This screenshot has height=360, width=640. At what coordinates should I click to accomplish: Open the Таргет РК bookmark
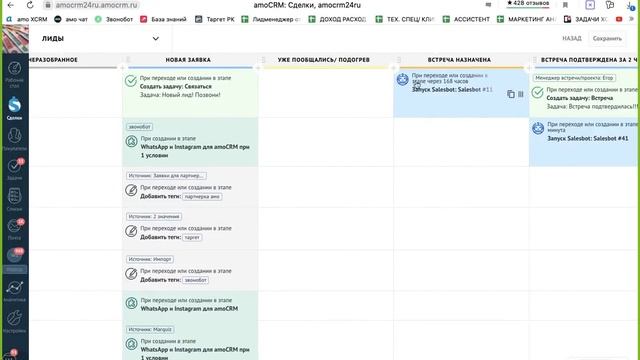[215, 19]
